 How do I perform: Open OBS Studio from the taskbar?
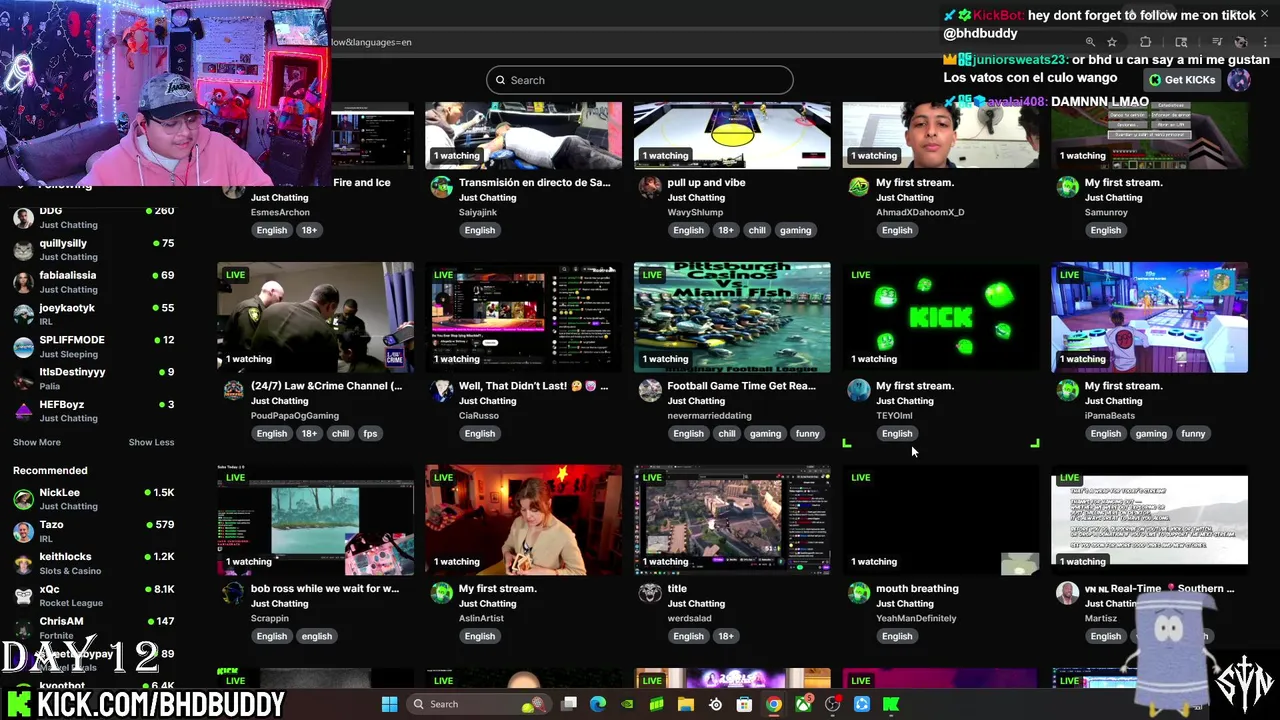pyautogui.click(x=832, y=704)
